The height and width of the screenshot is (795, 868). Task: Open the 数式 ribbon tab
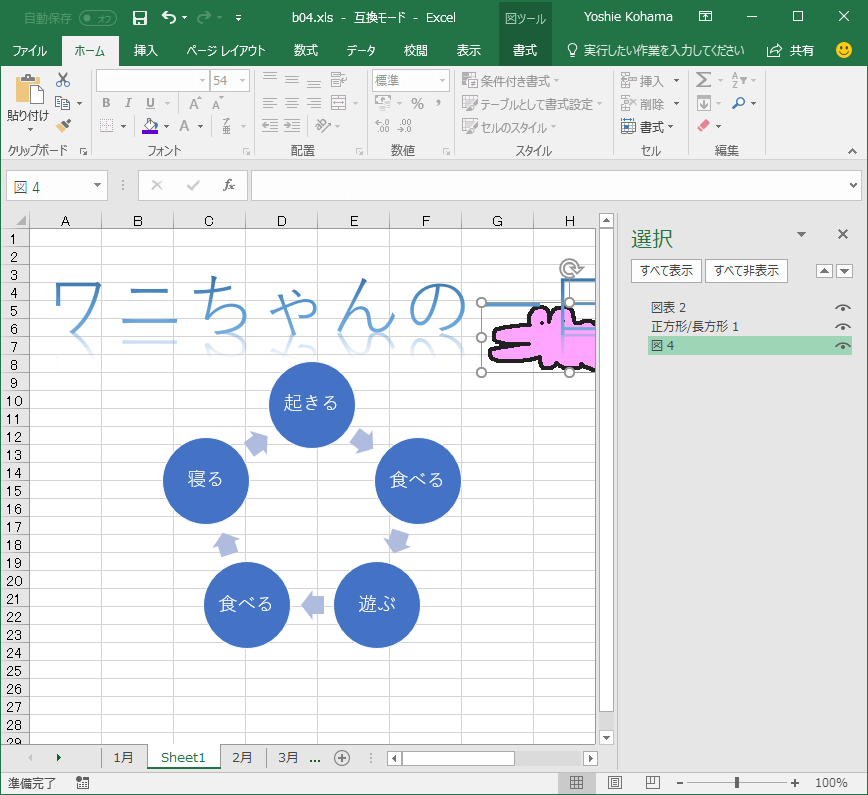coord(306,51)
